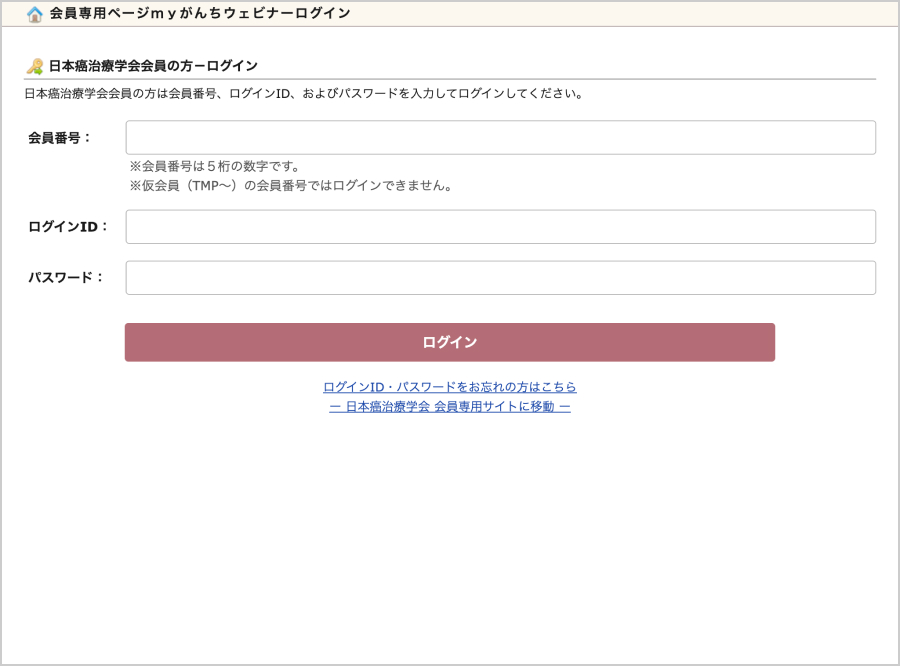
Task: Click the 5桁の数字 member number hint
Action: (x=215, y=166)
